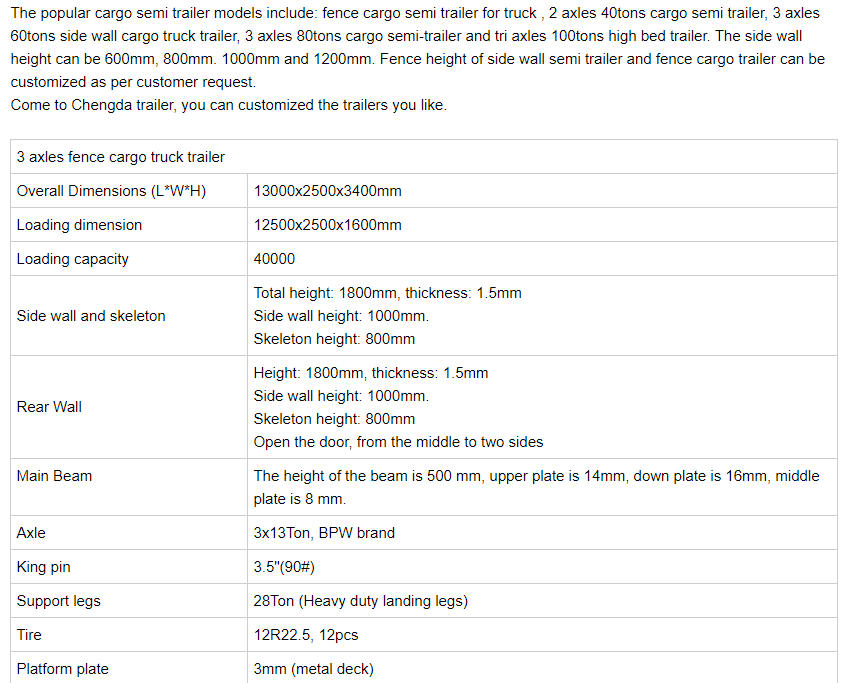Screen dimensions: 849x683
Task: Click the 'Loading capacity' label cell
Action: [73, 259]
